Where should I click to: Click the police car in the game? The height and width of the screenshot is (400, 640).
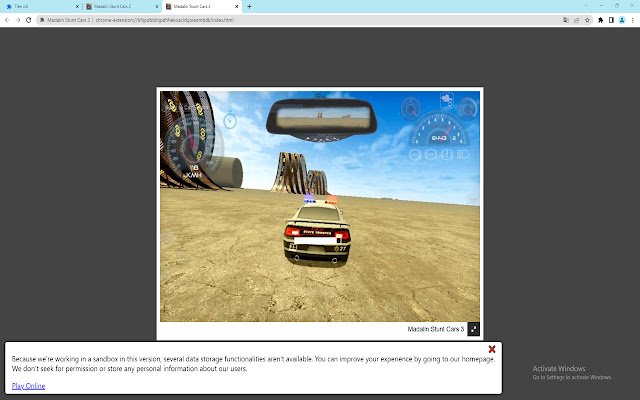click(318, 229)
